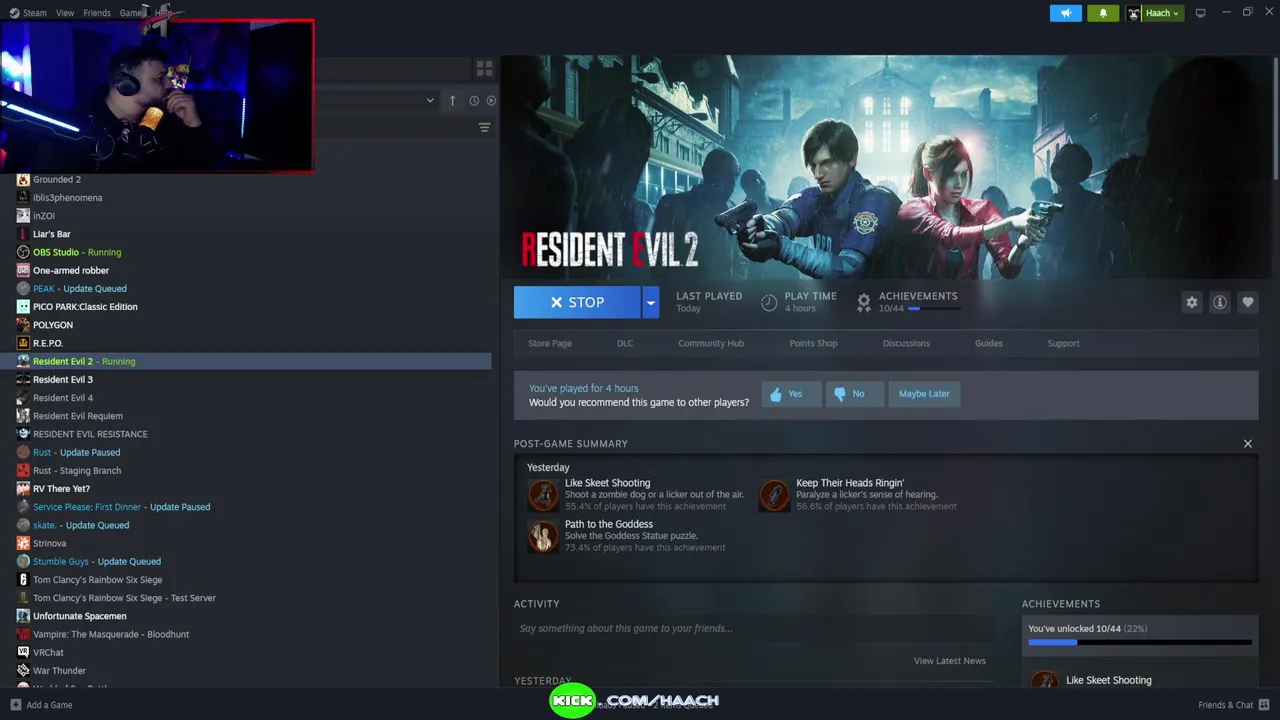Show recent games clock filter
The width and height of the screenshot is (1280, 720).
click(474, 100)
